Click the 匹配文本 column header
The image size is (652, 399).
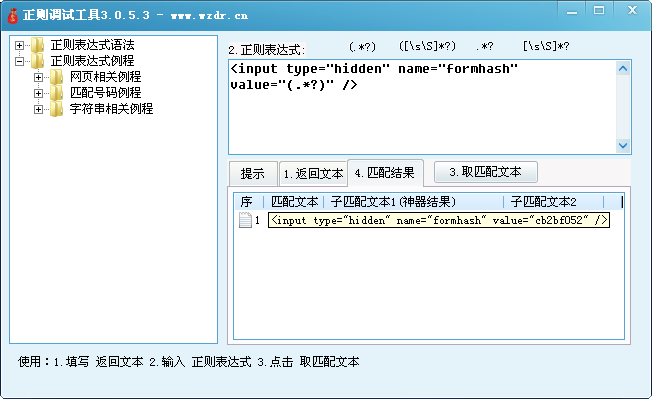[x=294, y=202]
